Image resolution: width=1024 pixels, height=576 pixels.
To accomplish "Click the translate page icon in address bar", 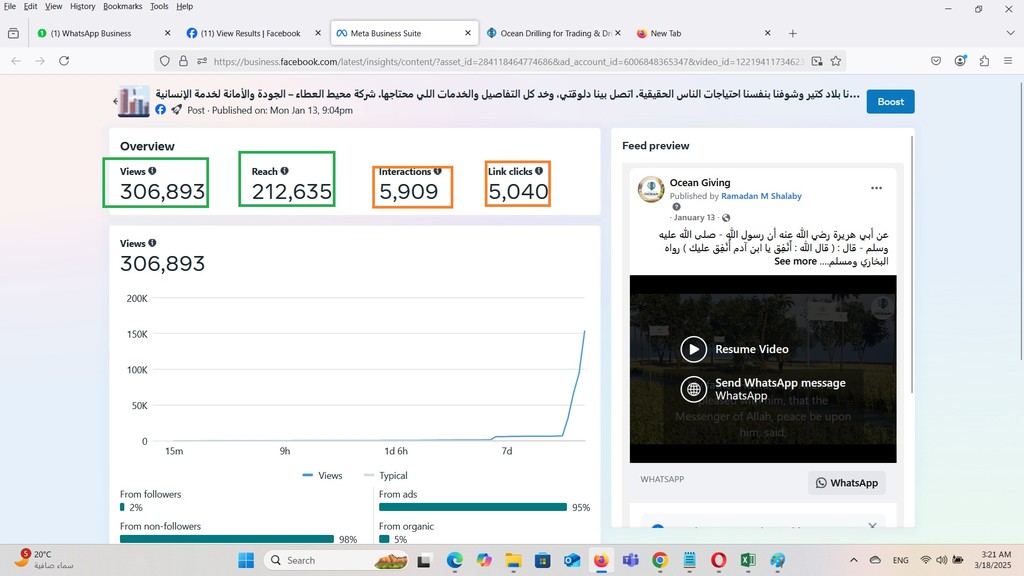I will point(817,61).
